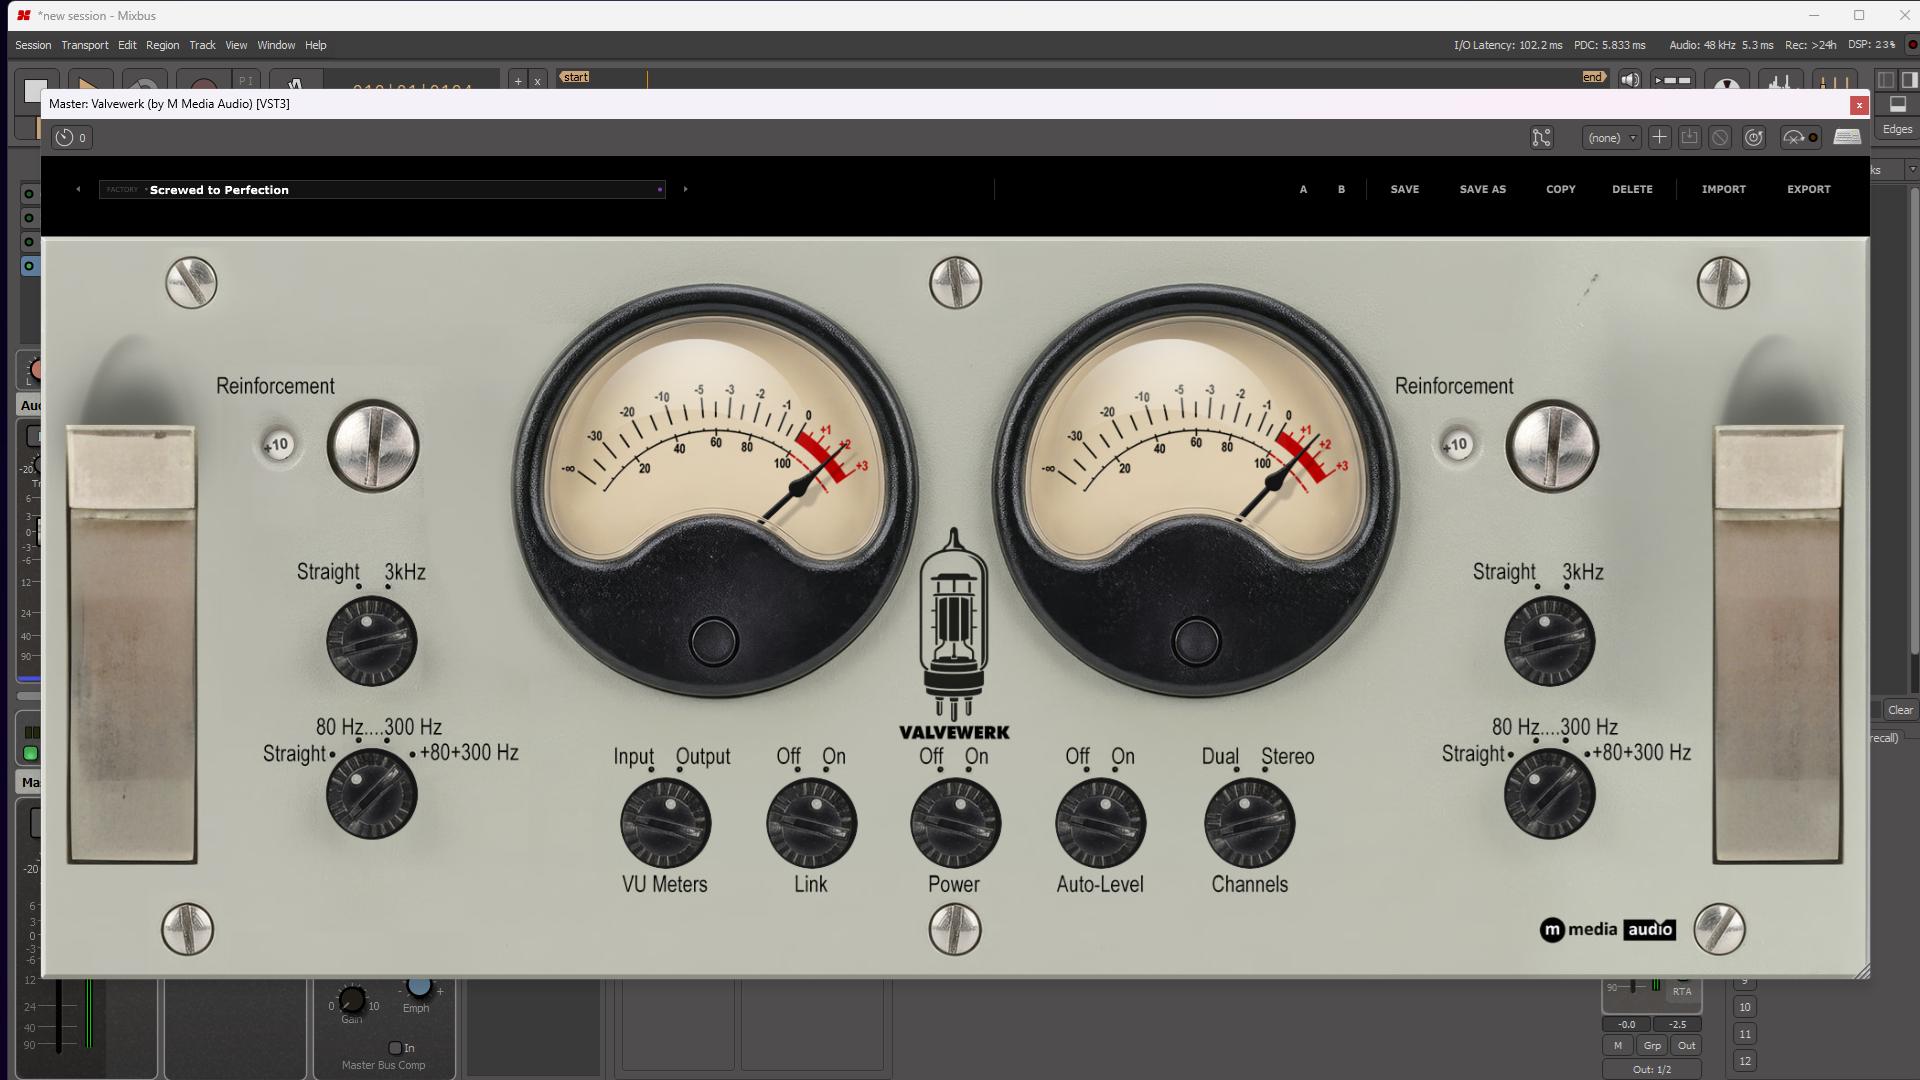Screen dimensions: 1920x1080
Task: Adjust the right Reinforcement screw knob
Action: pos(1552,446)
